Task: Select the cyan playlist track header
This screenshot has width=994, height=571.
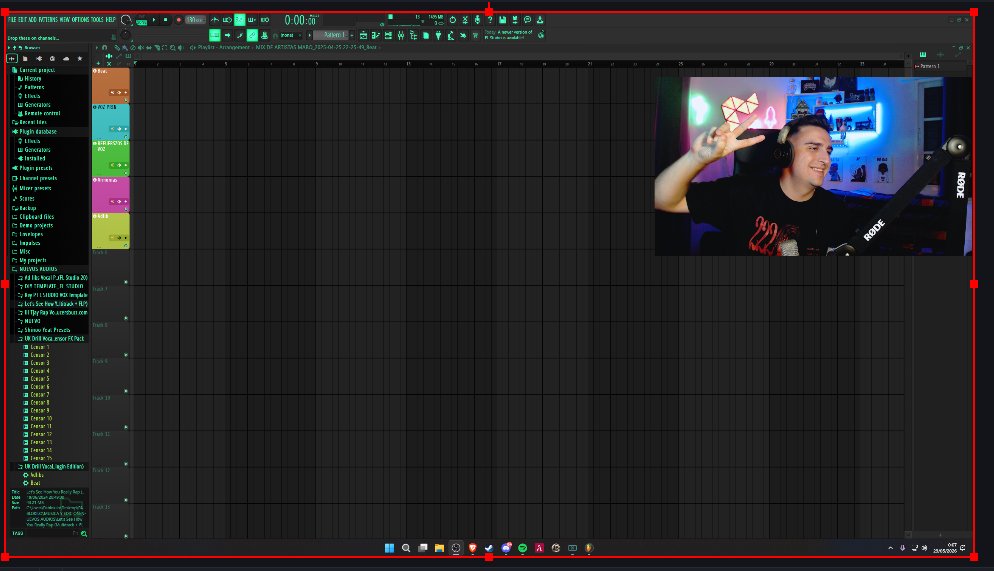Action: [110, 122]
